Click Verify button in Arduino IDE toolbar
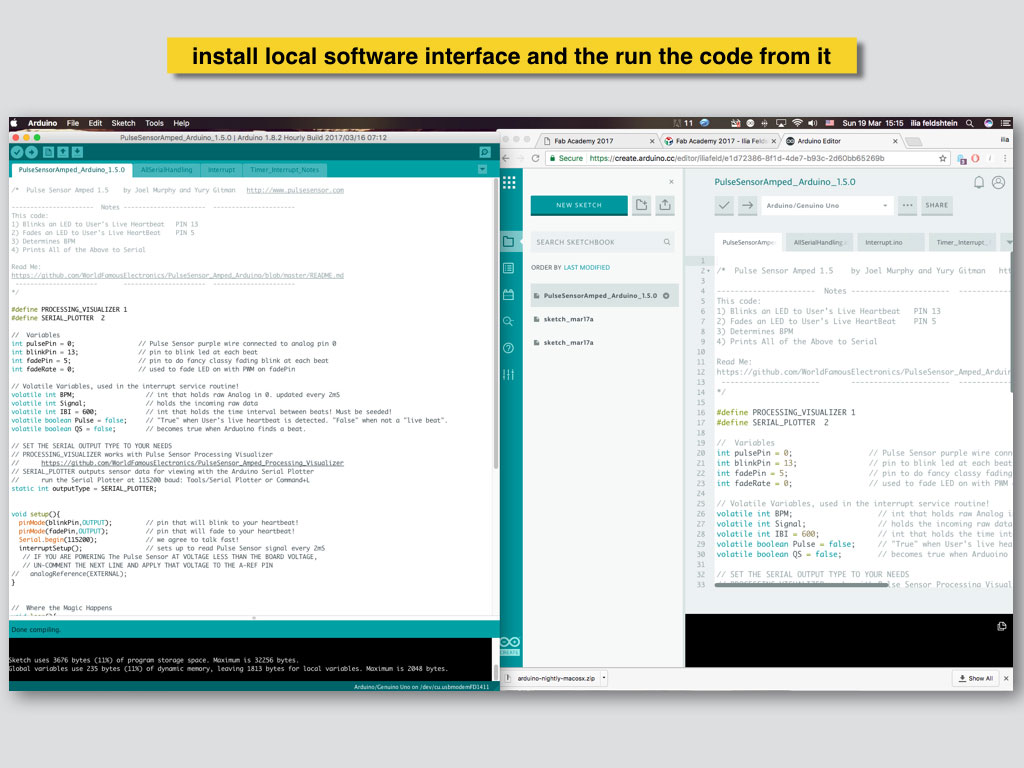 click(17, 152)
